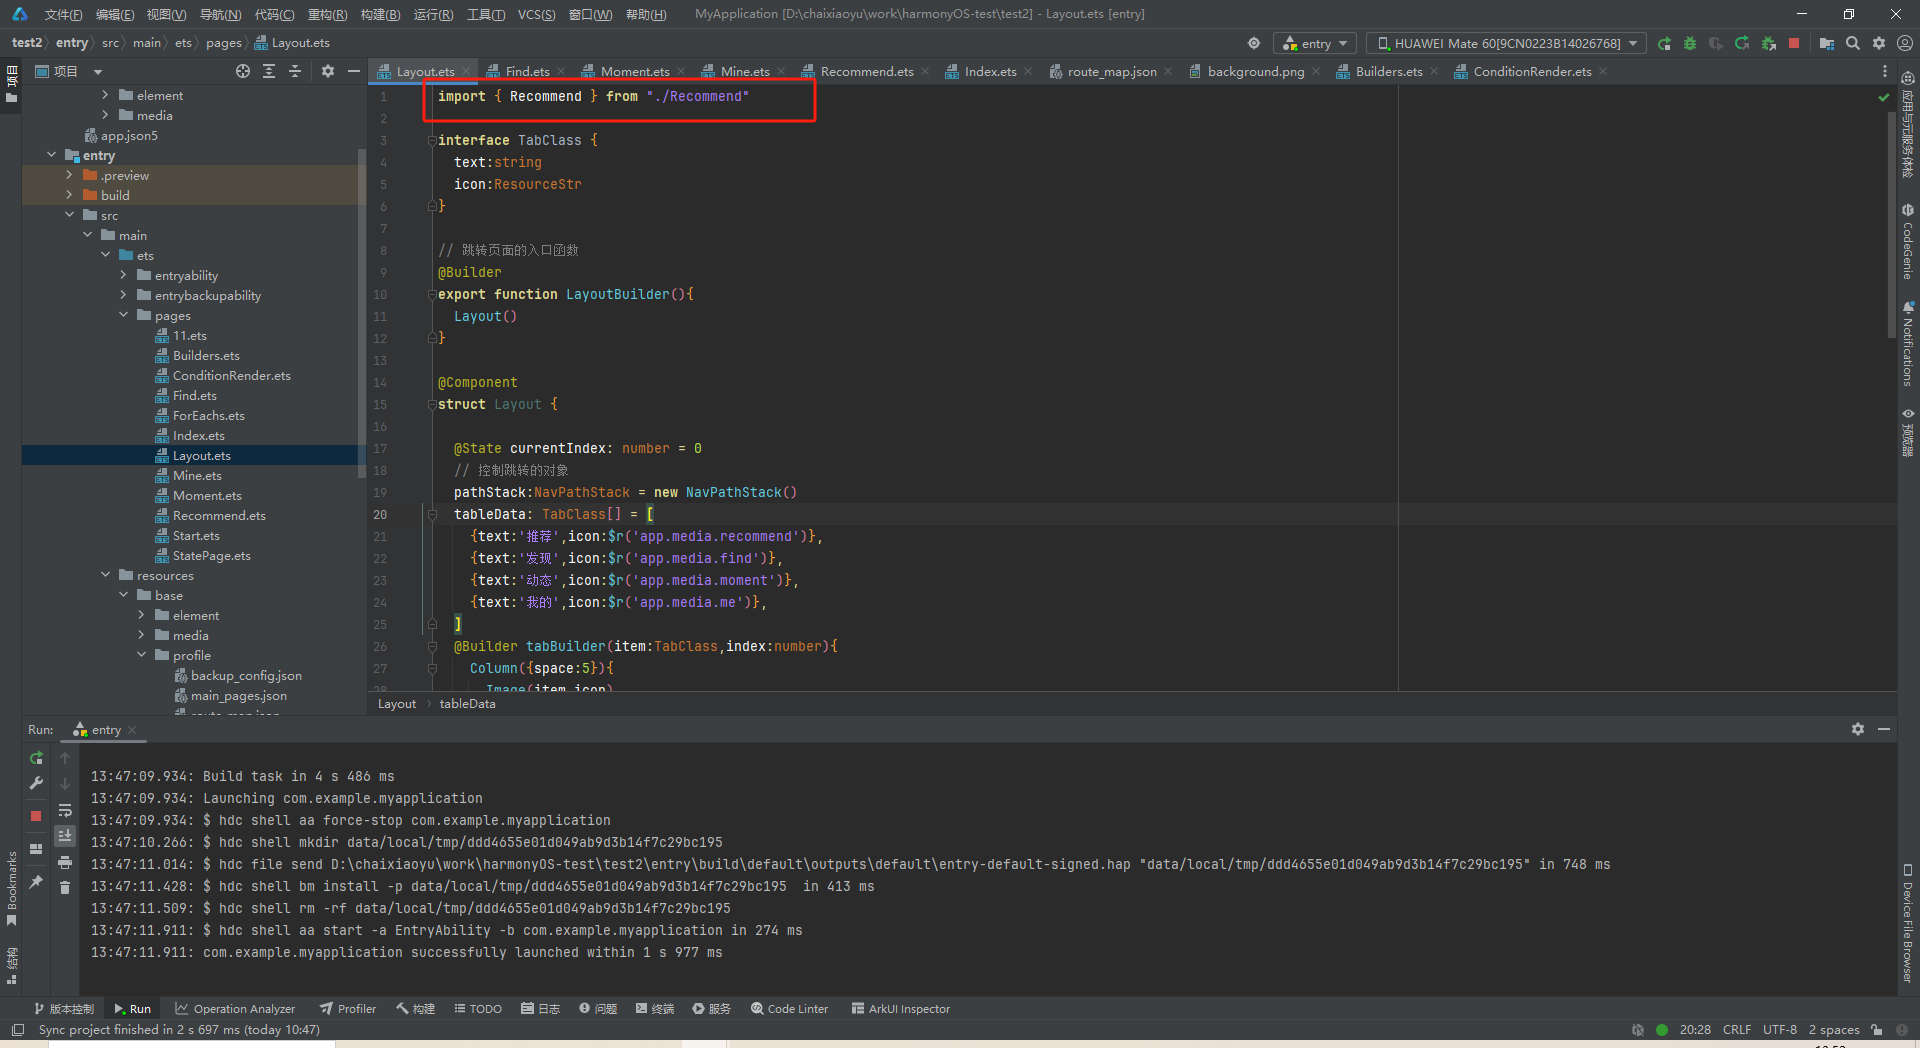Click the restore layout icon in Run panel

36,849
